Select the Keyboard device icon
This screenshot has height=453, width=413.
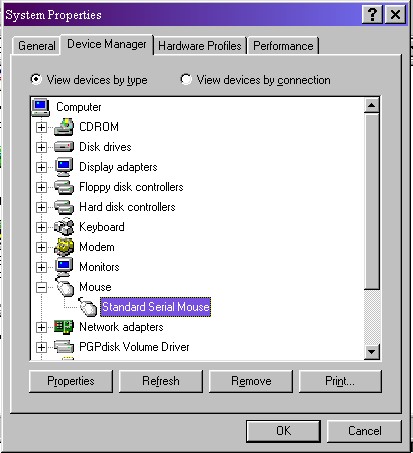(64, 227)
